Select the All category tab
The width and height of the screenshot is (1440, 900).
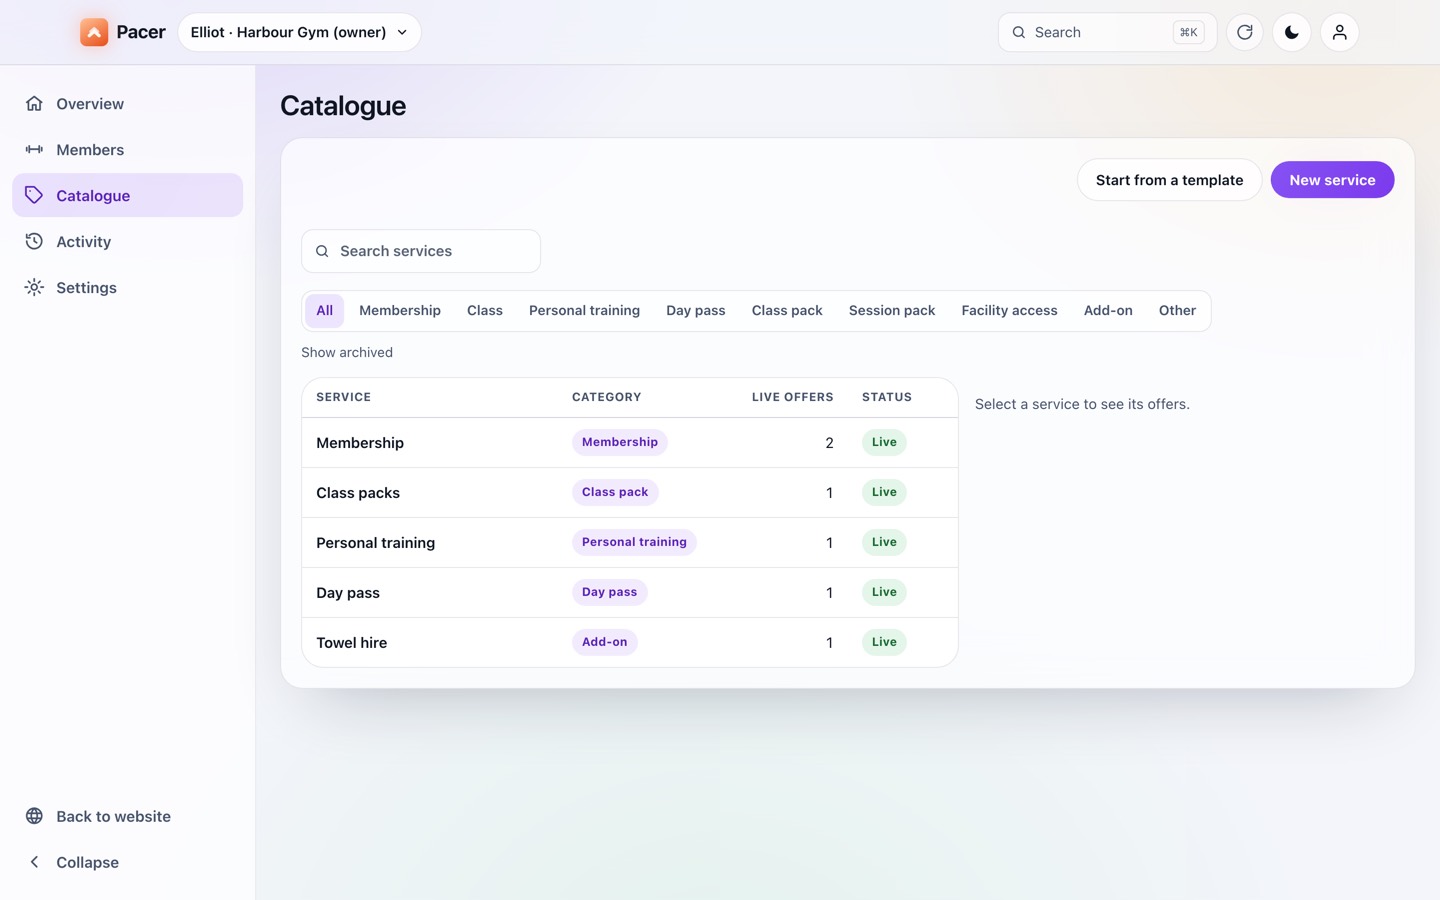[x=325, y=311]
